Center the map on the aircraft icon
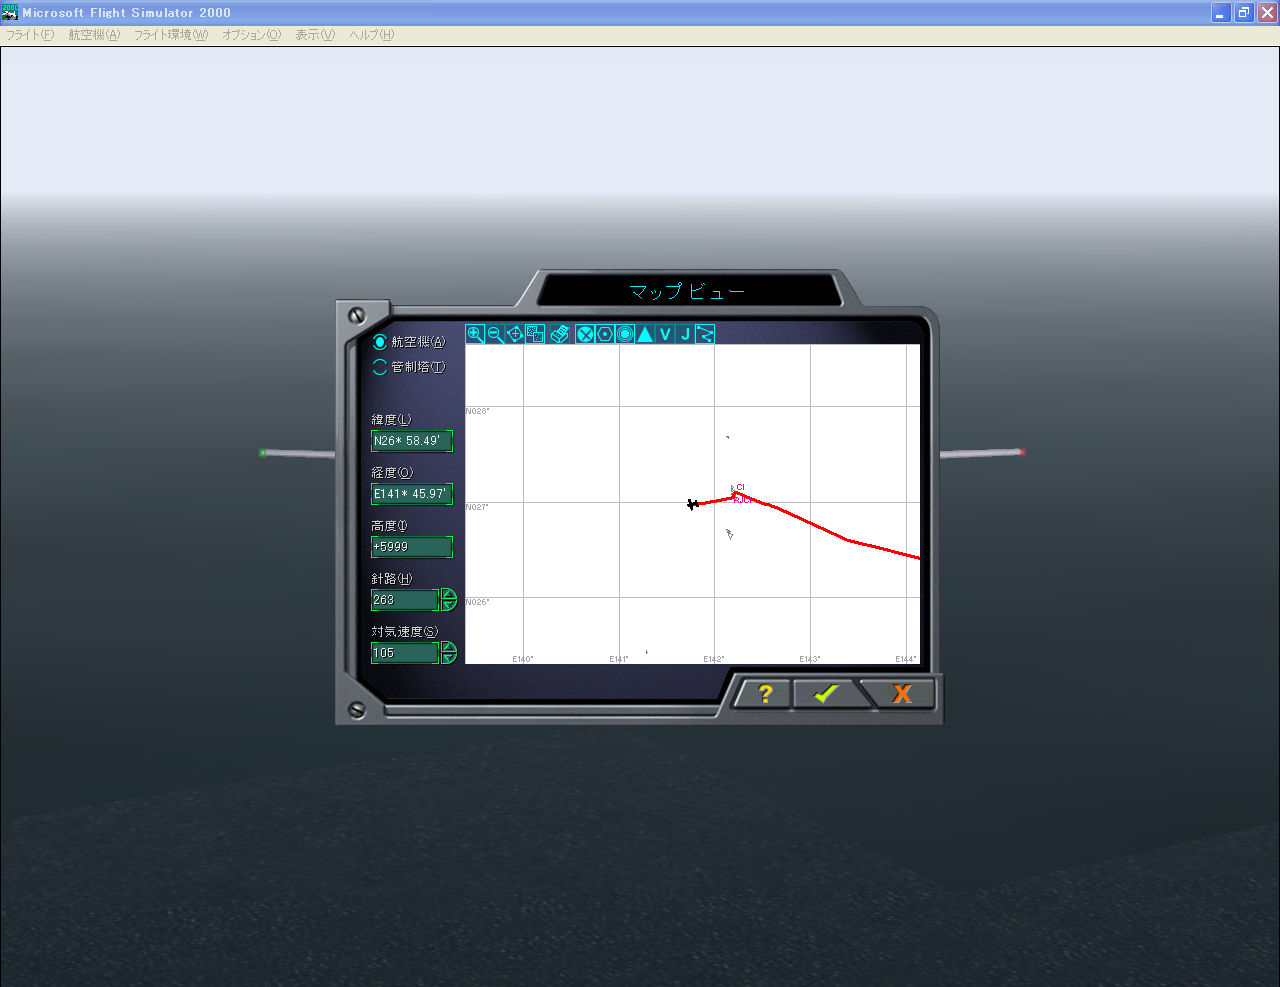This screenshot has width=1280, height=987. click(515, 334)
